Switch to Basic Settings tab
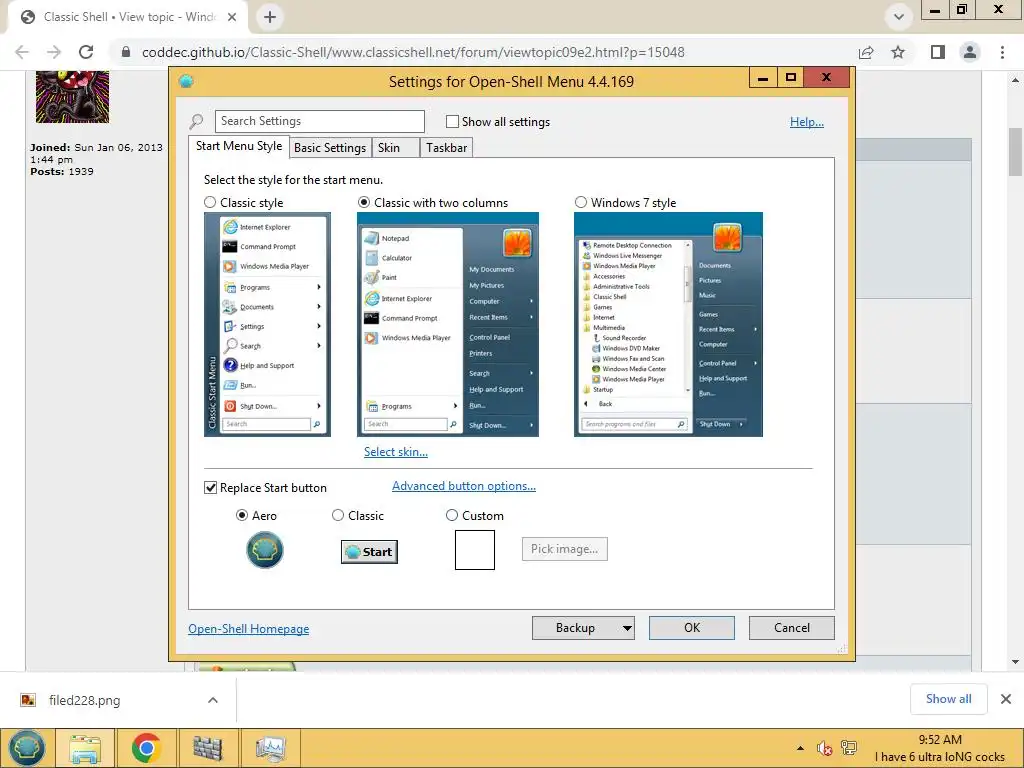This screenshot has height=768, width=1024. coord(330,148)
